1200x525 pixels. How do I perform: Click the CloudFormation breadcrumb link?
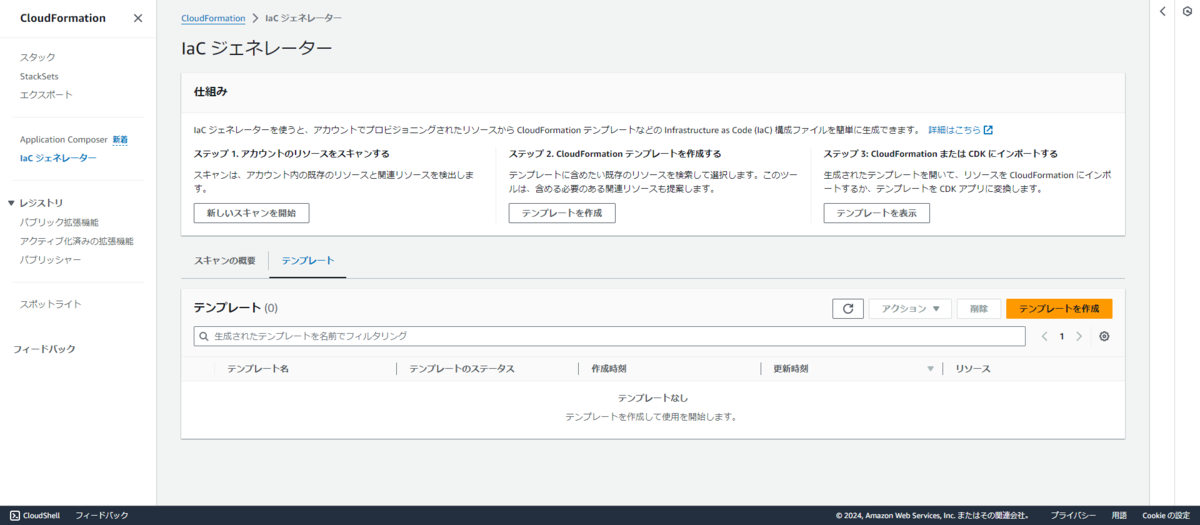pos(213,18)
